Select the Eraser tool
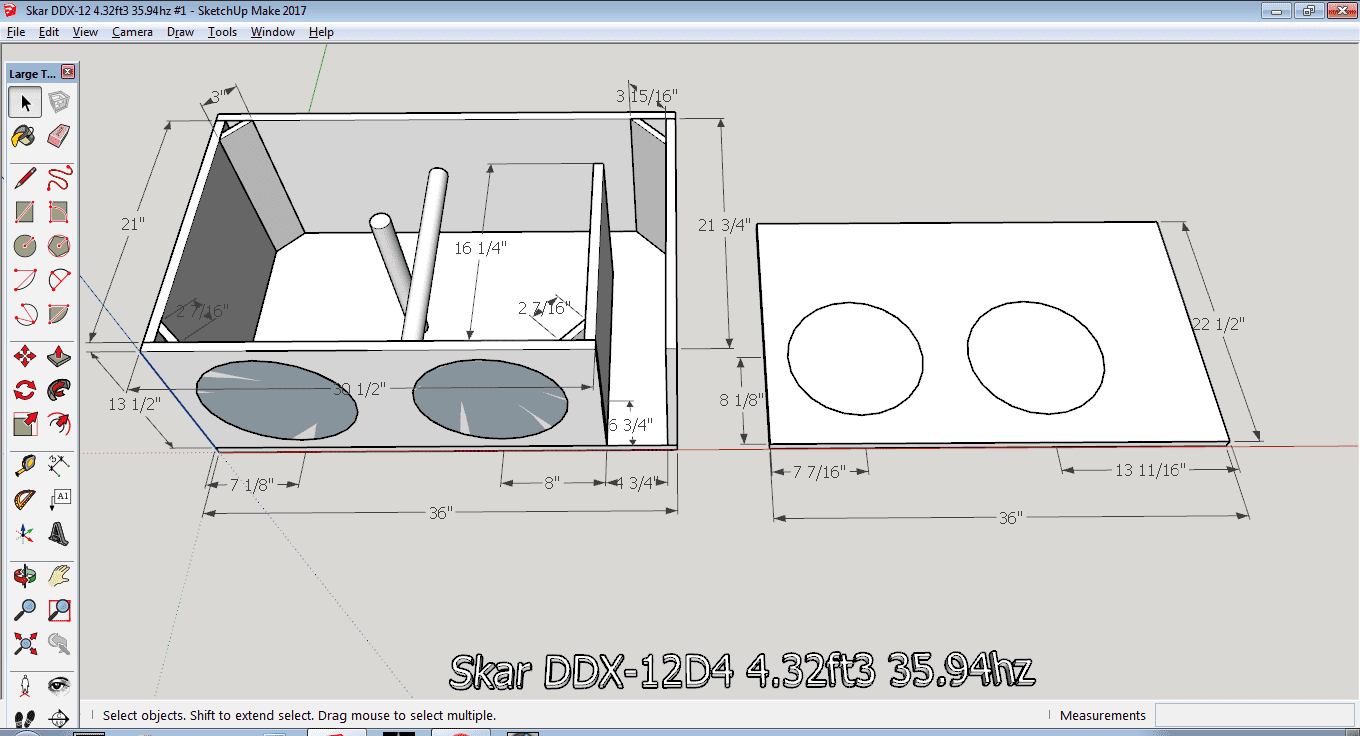This screenshot has width=1360, height=736. (59, 135)
